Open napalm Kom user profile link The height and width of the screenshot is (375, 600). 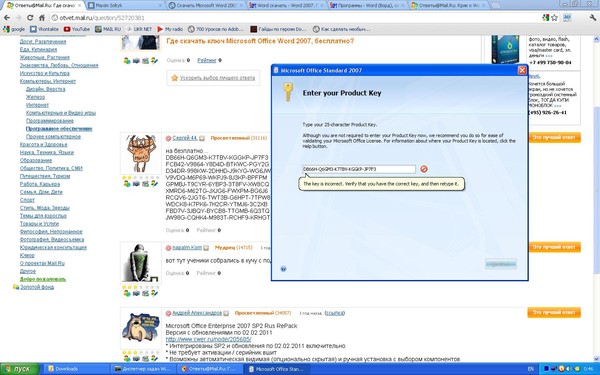(187, 248)
